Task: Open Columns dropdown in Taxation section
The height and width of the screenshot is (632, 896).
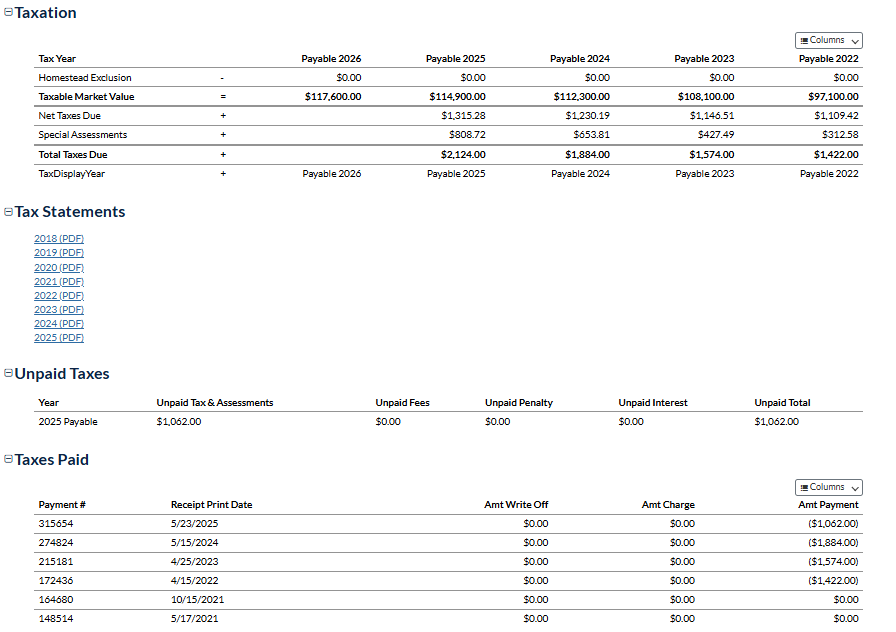Action: tap(829, 41)
